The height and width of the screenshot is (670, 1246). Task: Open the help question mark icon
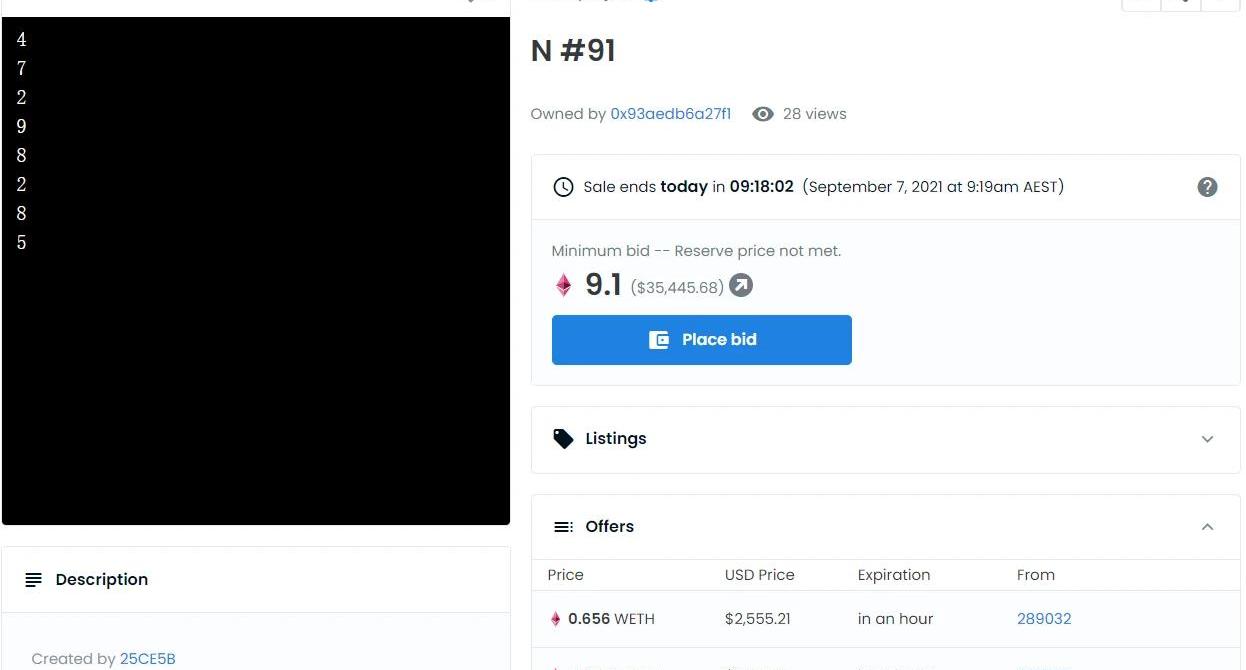click(1207, 187)
